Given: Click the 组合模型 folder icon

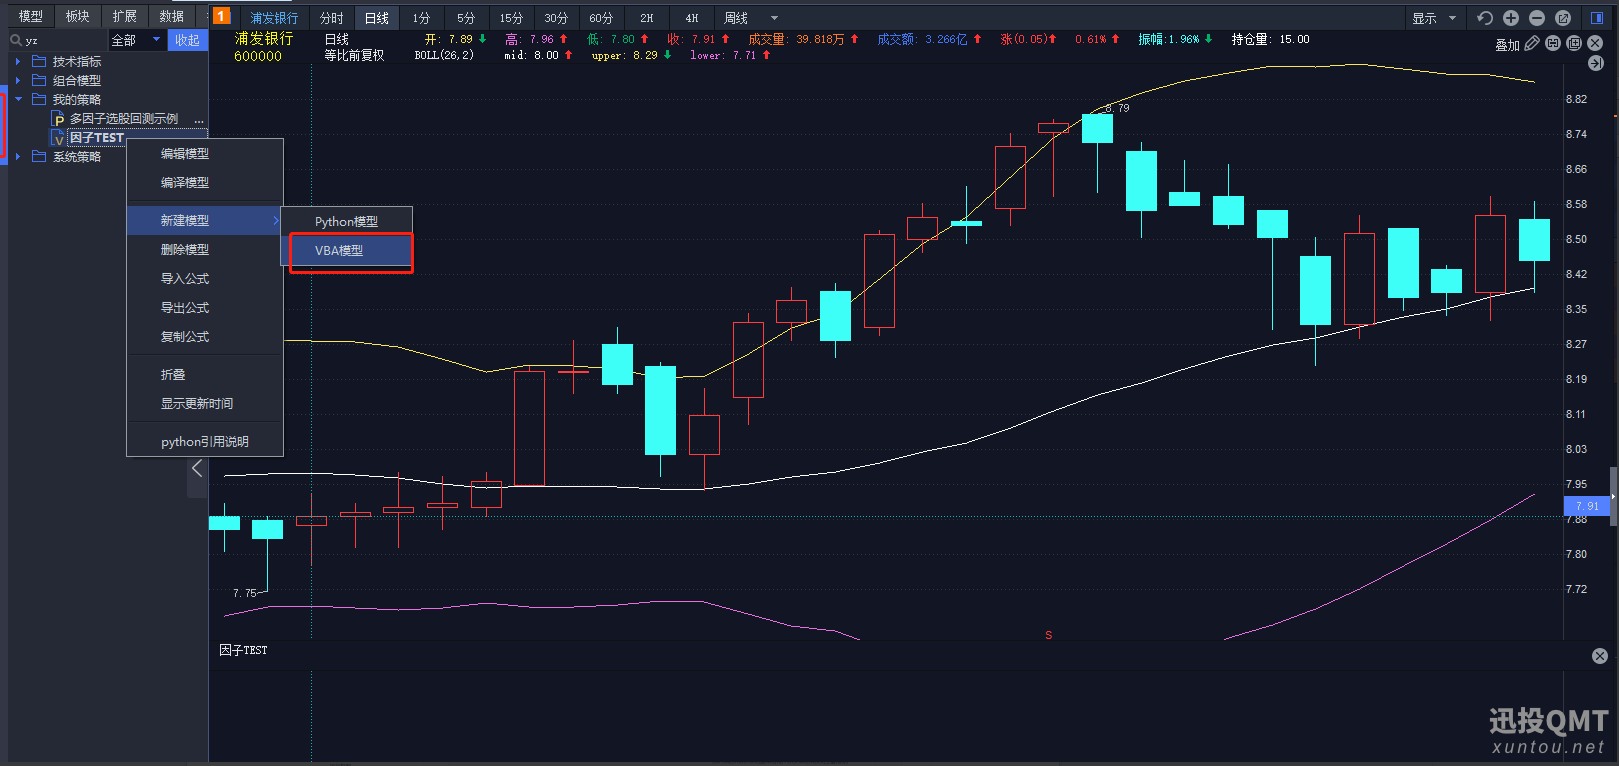Looking at the screenshot, I should coord(39,80).
